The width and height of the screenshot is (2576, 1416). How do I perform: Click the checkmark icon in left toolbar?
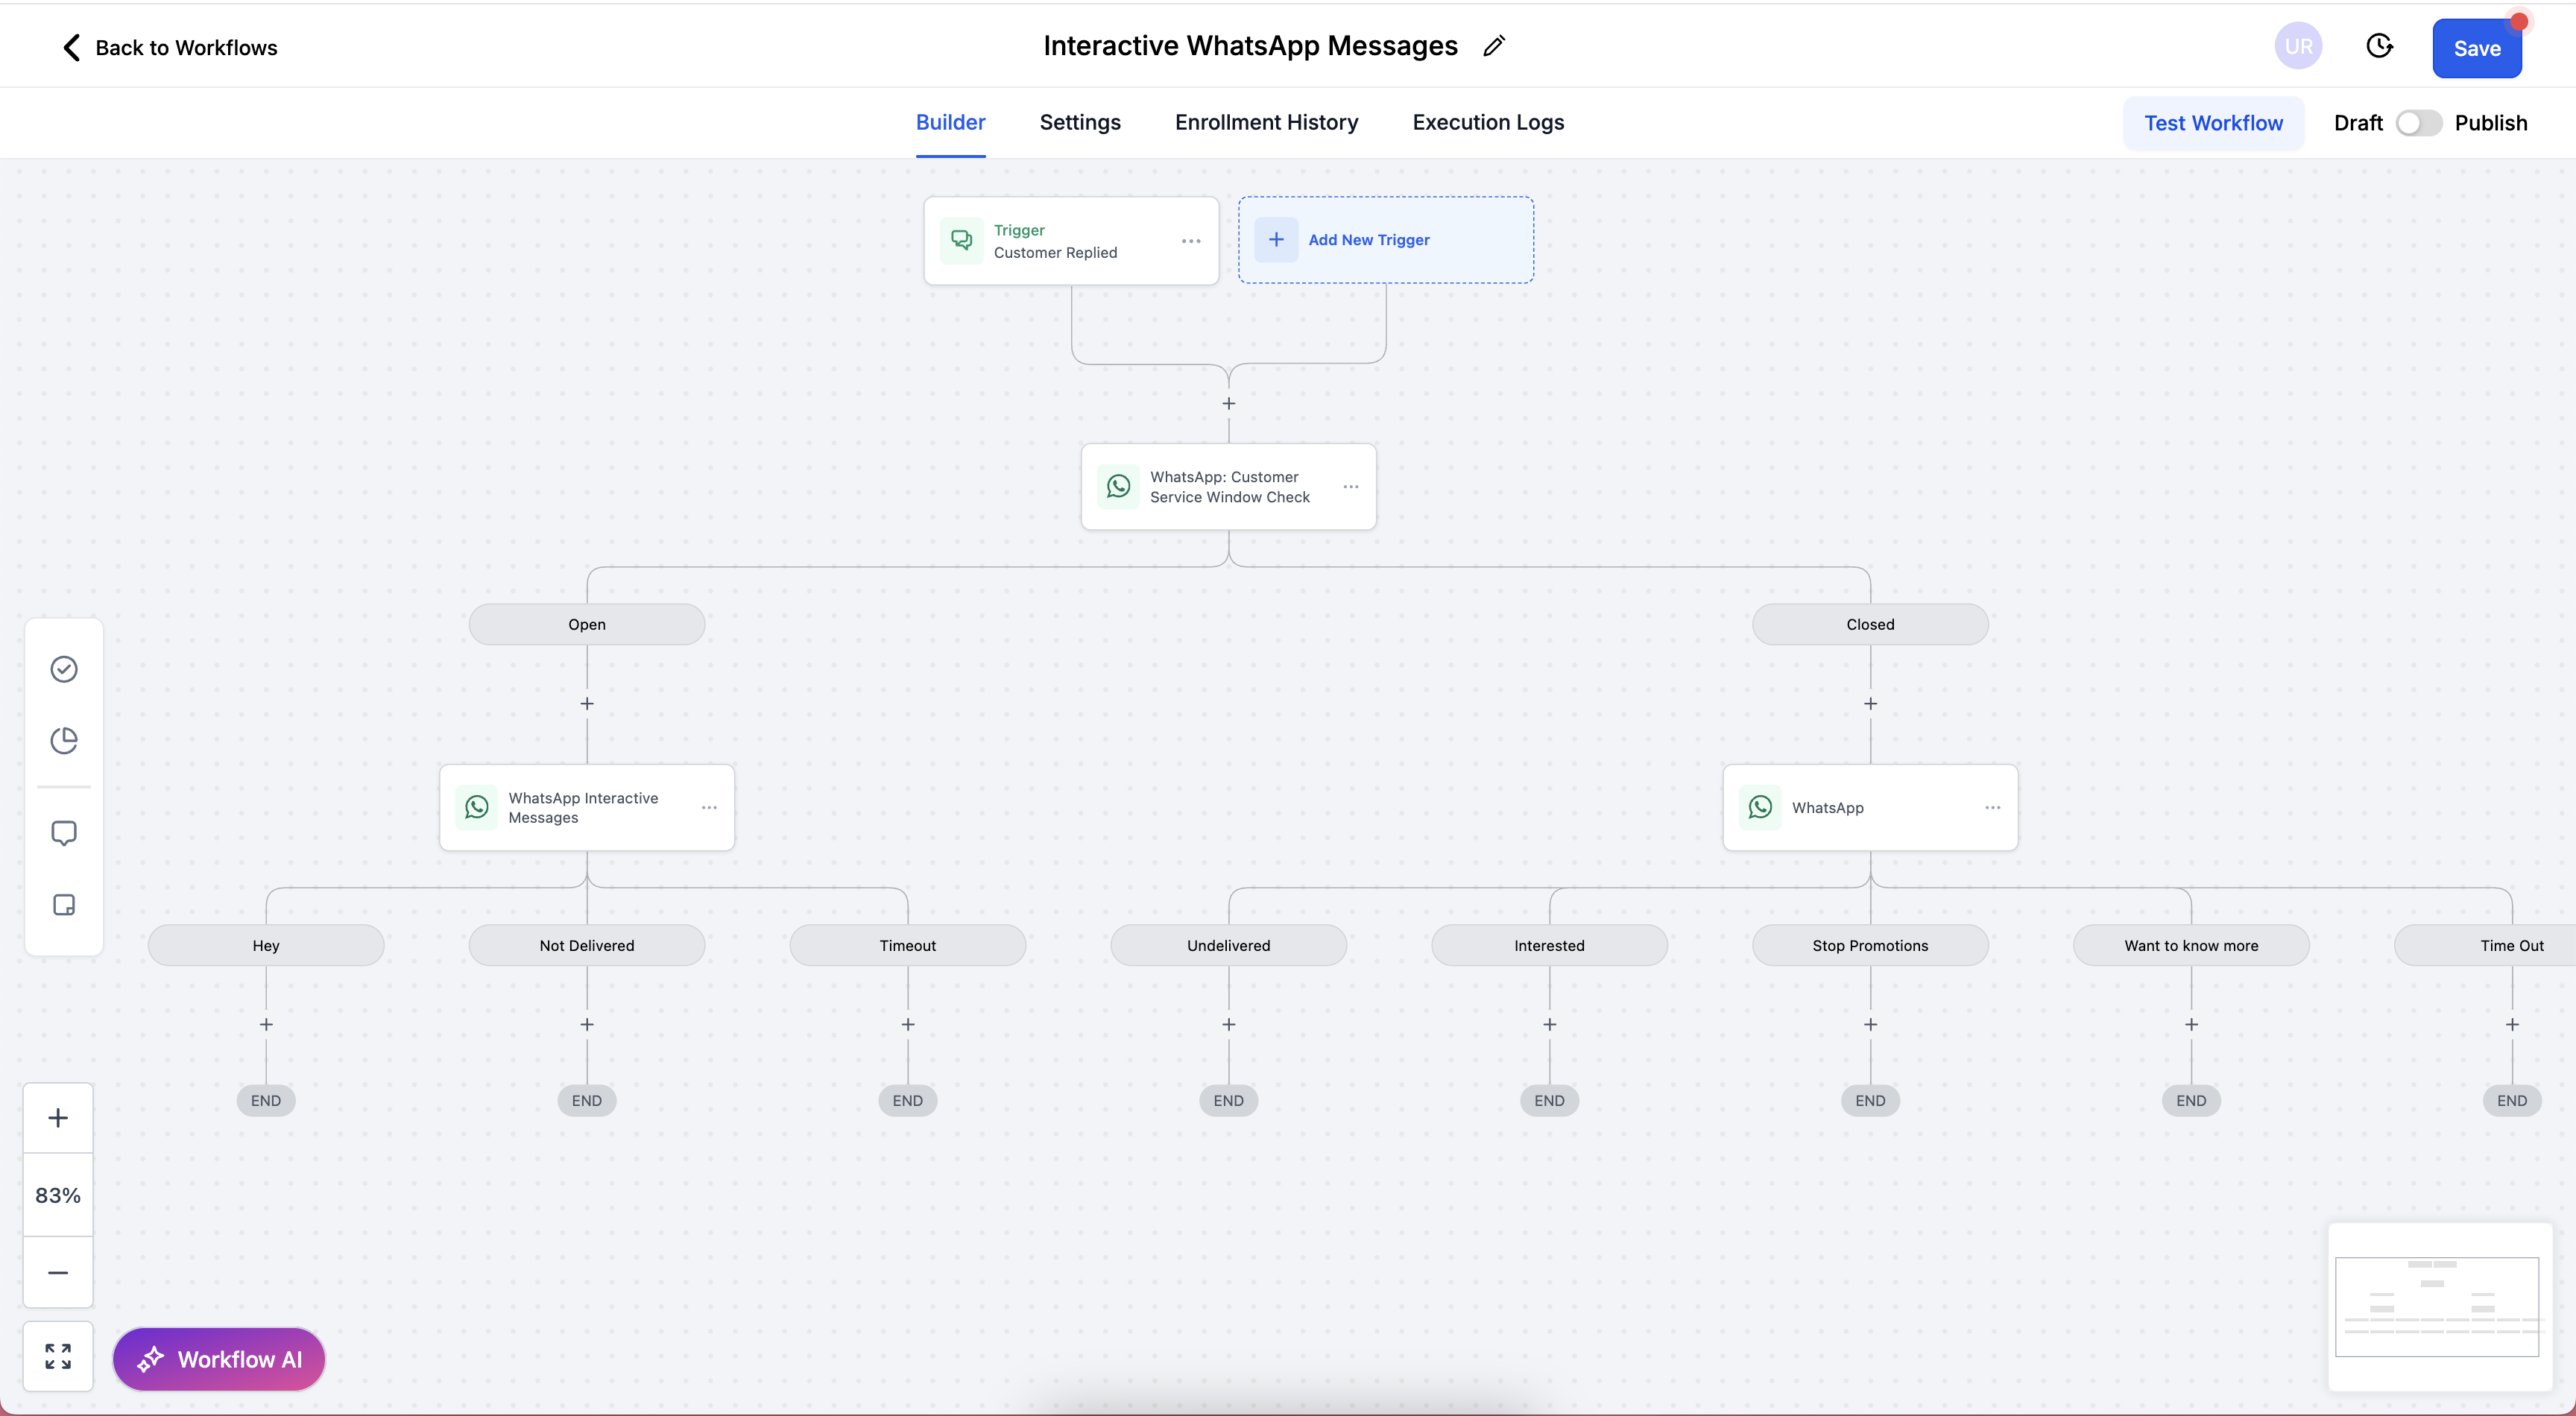pyautogui.click(x=64, y=669)
